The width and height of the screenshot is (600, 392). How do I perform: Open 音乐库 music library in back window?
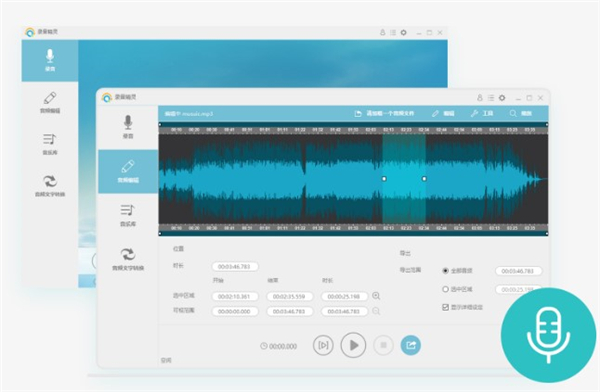(x=50, y=144)
